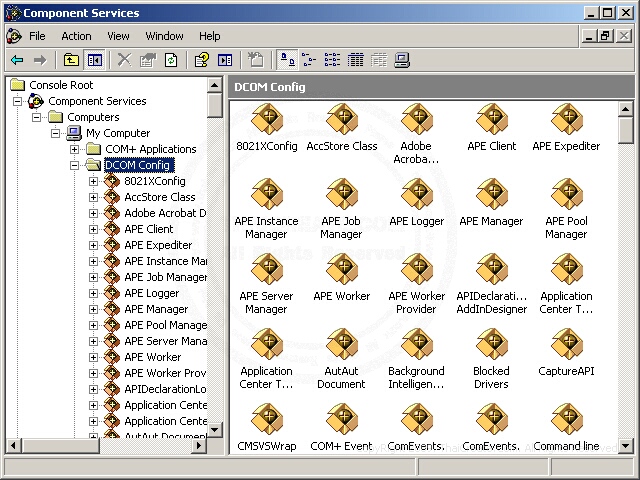Open the View menu

coord(118,36)
